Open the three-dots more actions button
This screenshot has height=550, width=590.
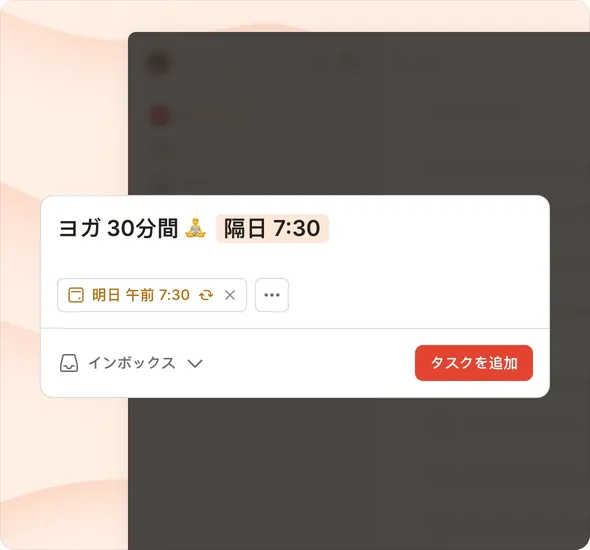[272, 295]
